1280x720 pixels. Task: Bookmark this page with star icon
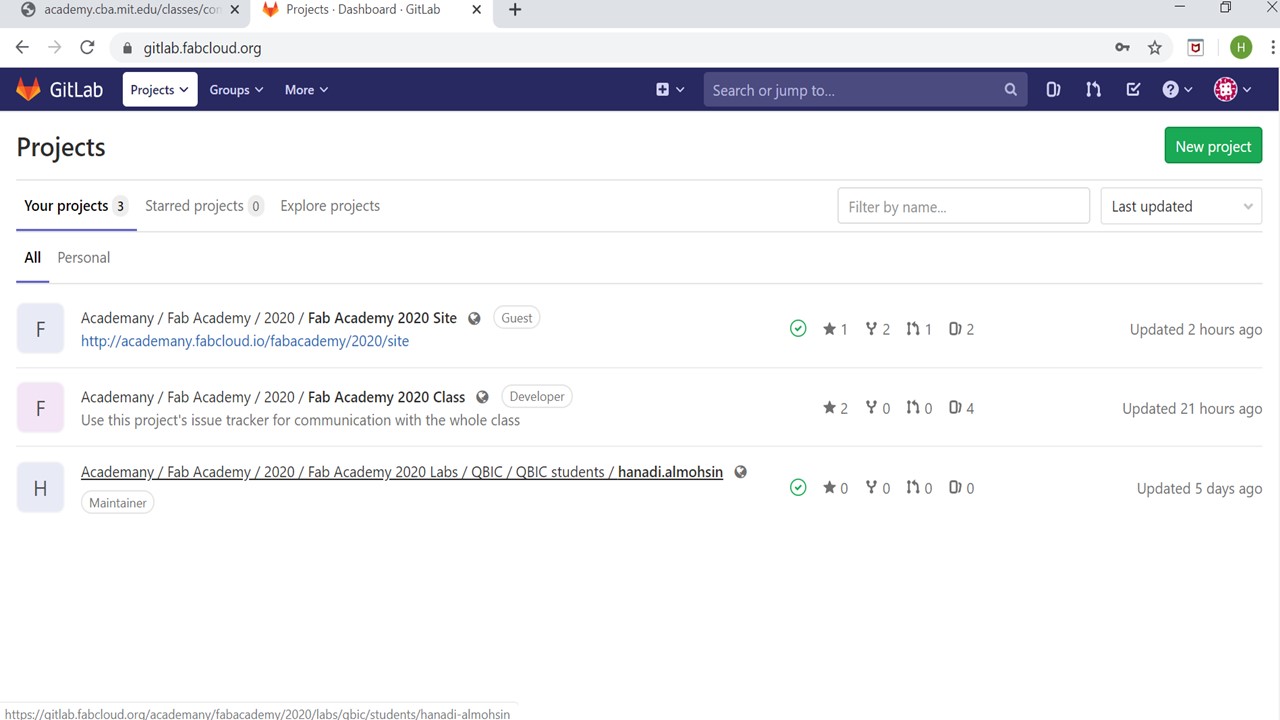(x=1155, y=47)
